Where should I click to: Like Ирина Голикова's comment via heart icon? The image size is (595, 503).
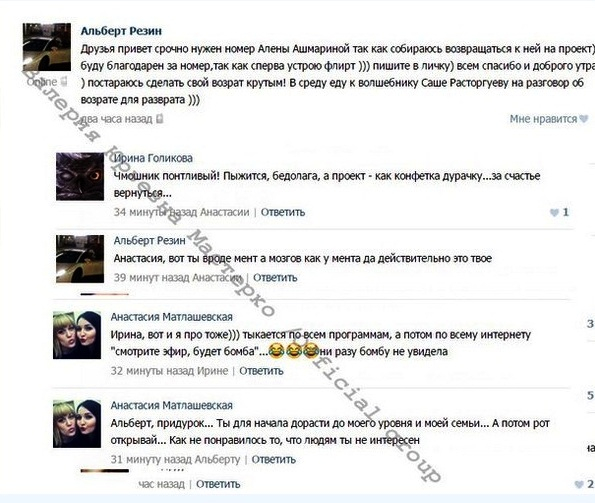point(554,212)
